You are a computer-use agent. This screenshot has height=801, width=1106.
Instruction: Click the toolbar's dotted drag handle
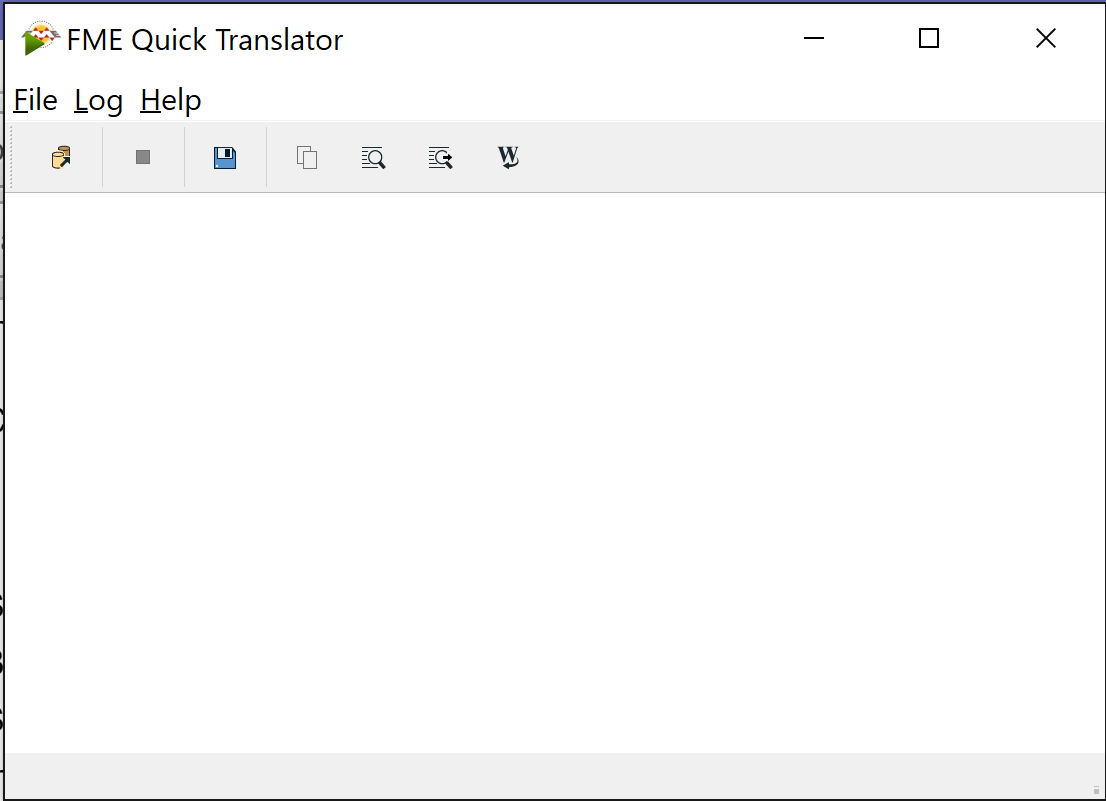tap(11, 157)
